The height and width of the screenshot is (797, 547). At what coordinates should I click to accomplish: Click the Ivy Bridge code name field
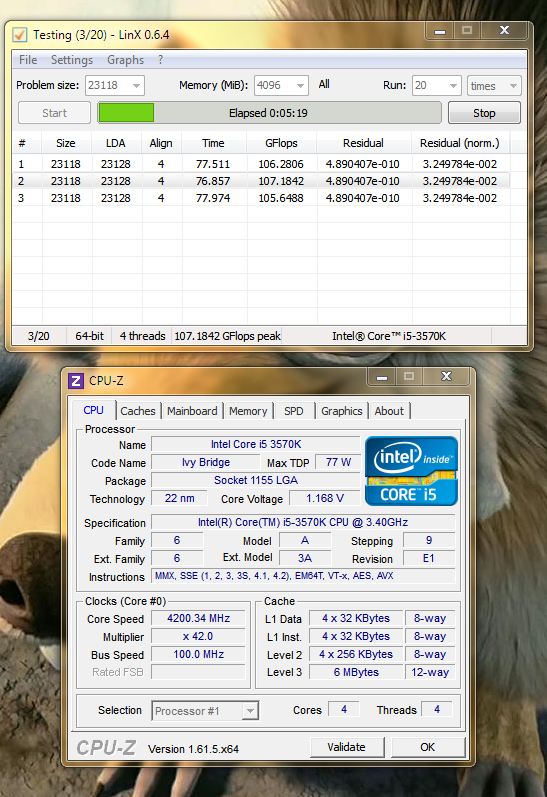[206, 463]
